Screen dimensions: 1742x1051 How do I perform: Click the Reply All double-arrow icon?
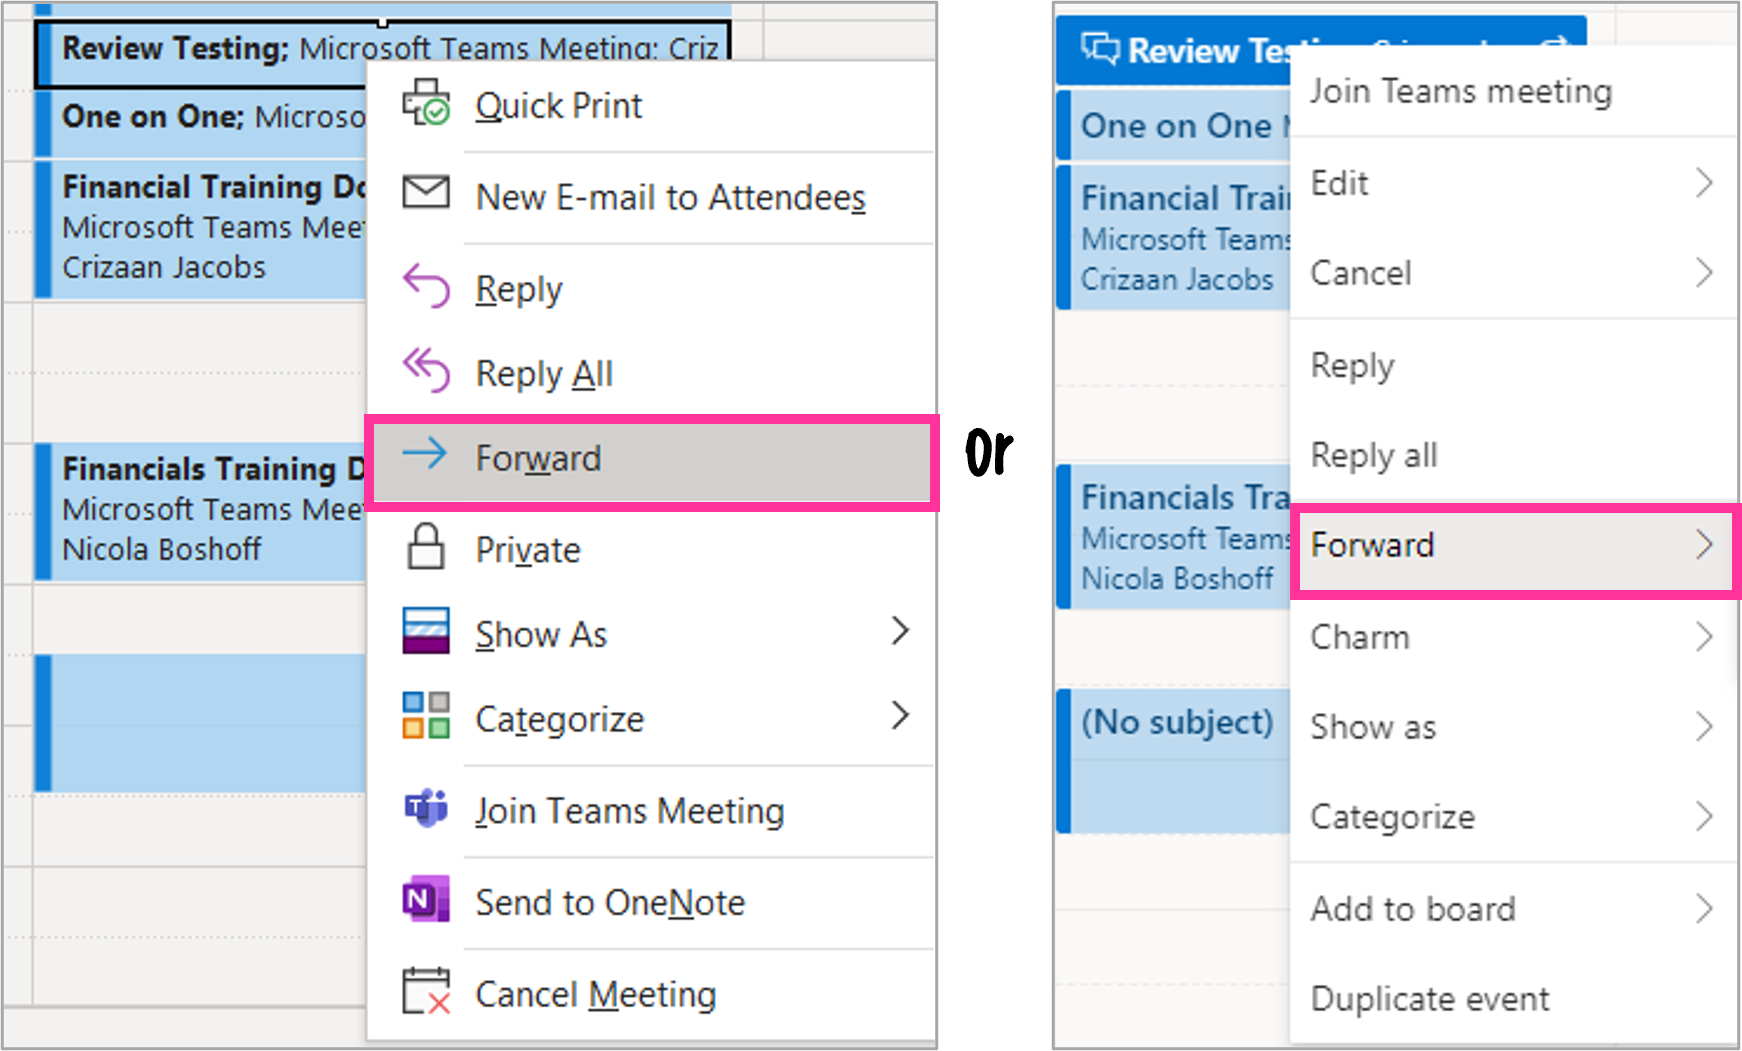click(x=426, y=370)
